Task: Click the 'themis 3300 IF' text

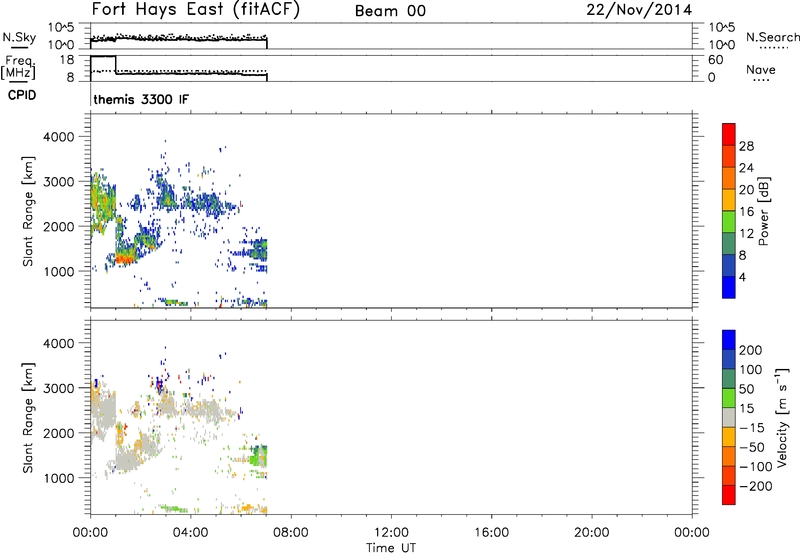Action: (141, 99)
